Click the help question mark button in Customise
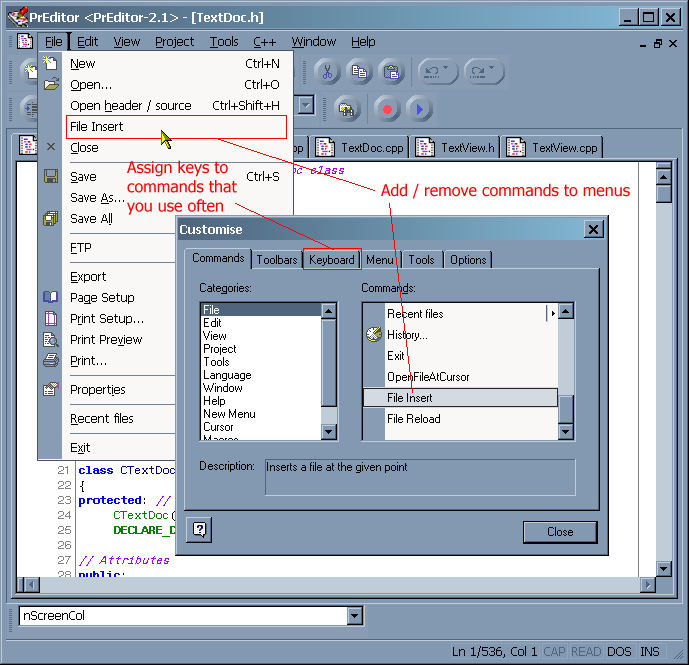 click(x=199, y=530)
